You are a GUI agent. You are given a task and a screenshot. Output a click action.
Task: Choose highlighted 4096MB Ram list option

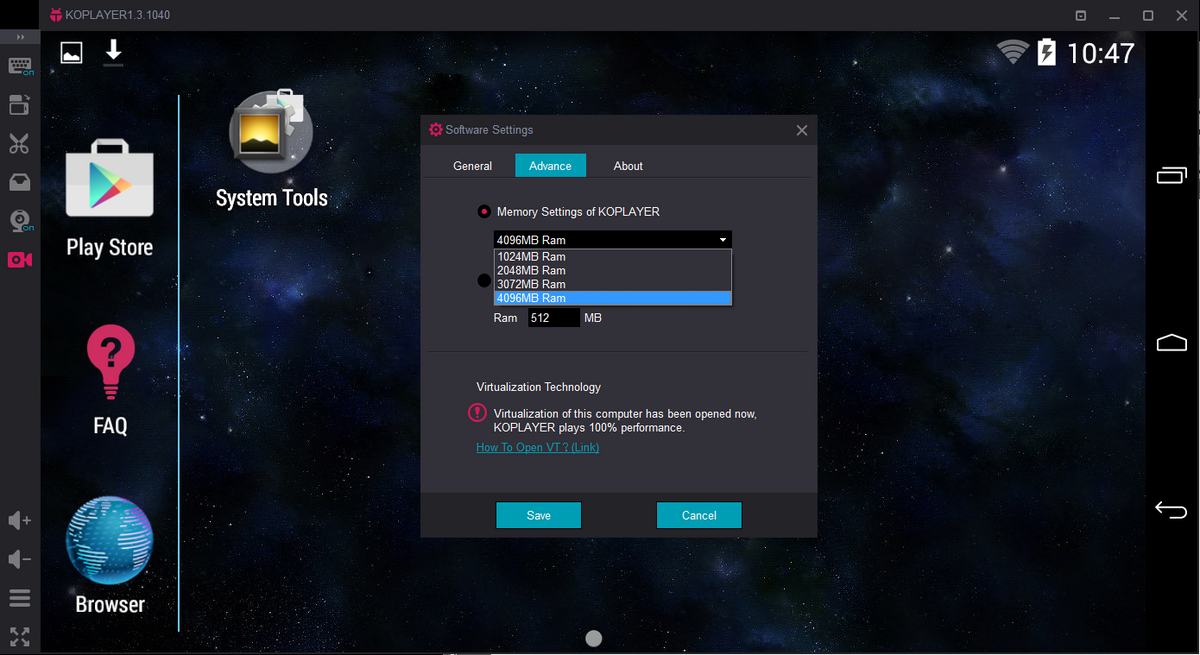coord(613,298)
